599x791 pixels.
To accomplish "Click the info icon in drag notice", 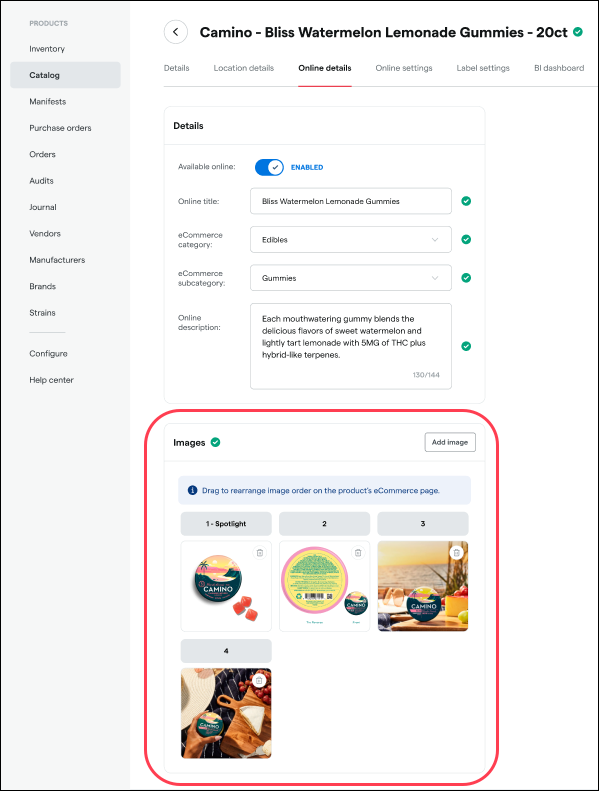I will (192, 490).
